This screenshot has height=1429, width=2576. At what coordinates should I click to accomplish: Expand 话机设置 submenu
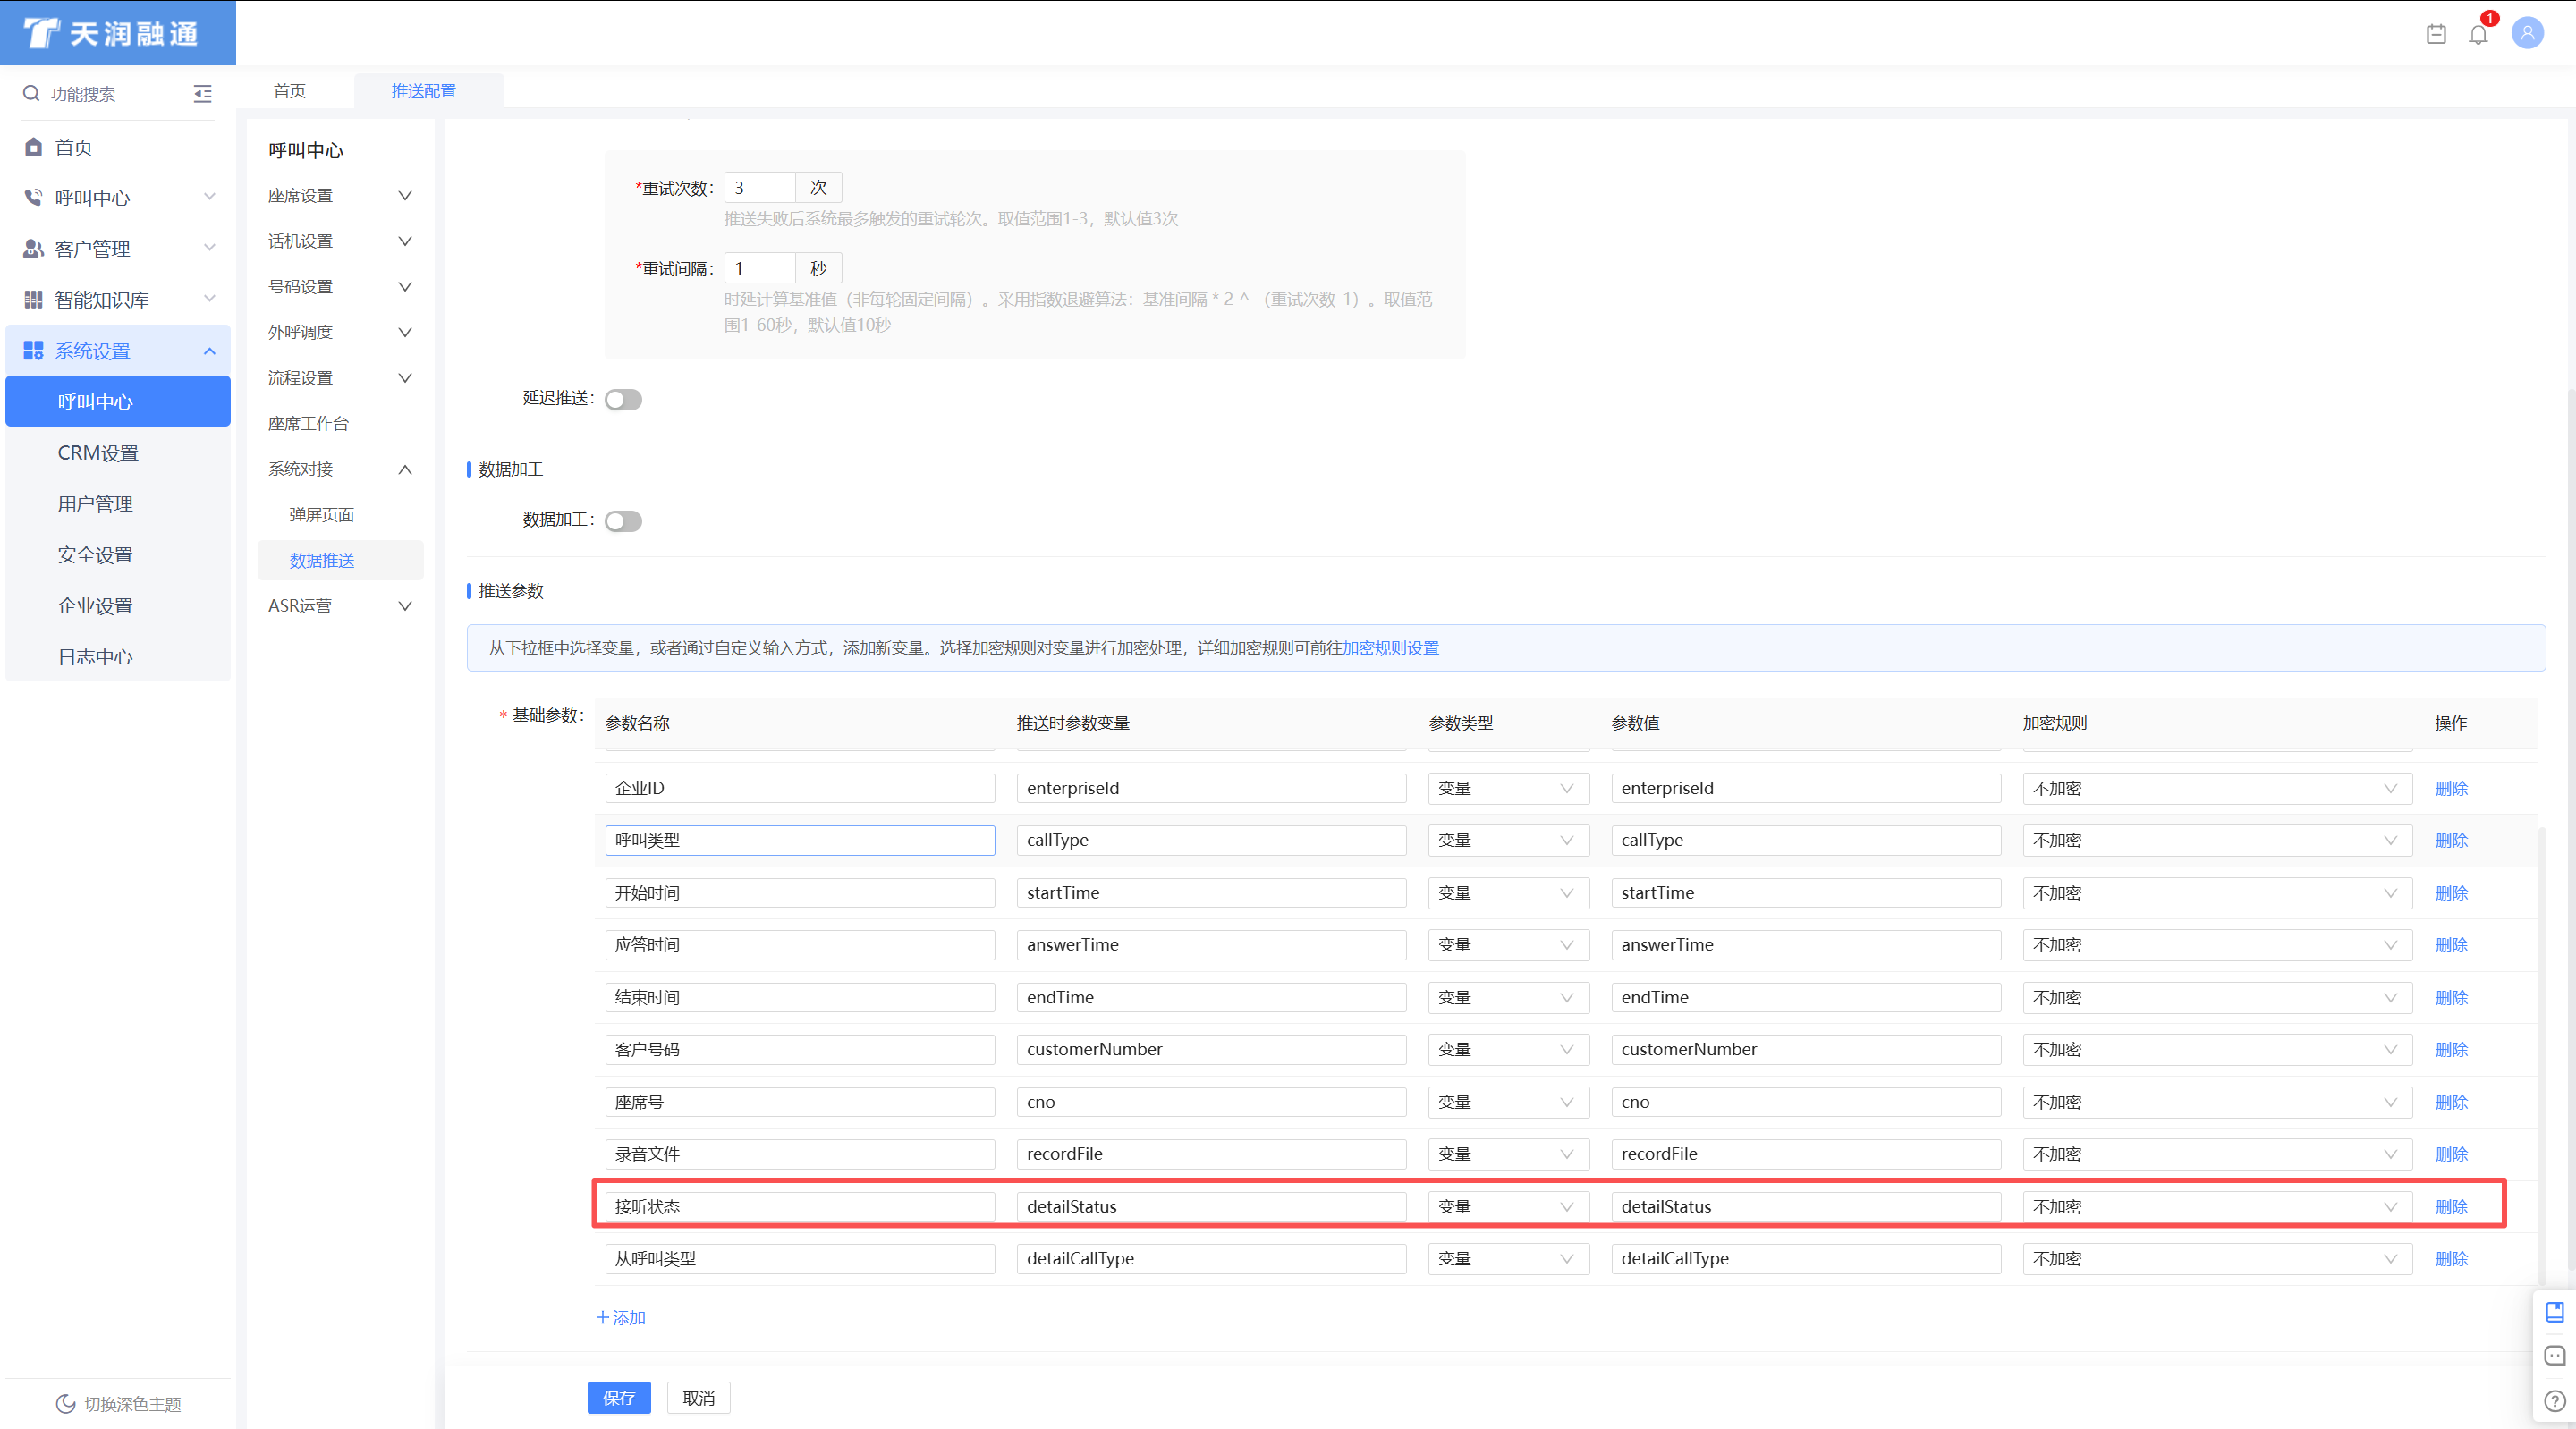pyautogui.click(x=405, y=241)
